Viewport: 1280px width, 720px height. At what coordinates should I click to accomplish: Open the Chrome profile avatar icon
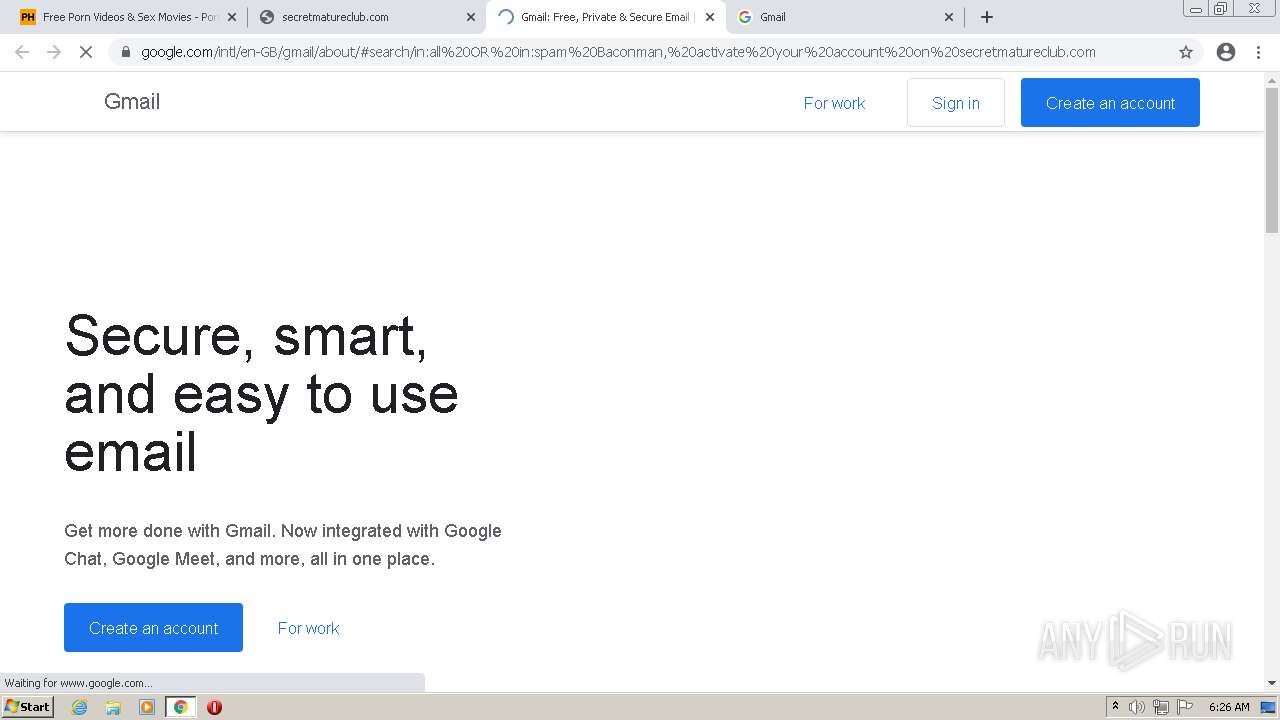[1226, 52]
